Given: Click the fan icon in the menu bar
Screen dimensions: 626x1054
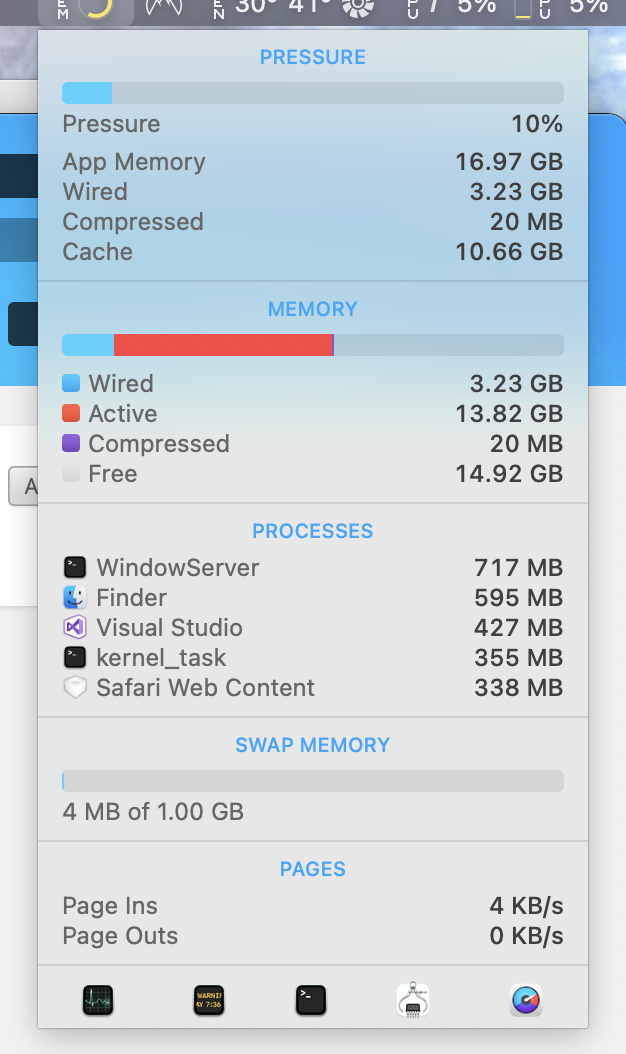Looking at the screenshot, I should 356,7.
